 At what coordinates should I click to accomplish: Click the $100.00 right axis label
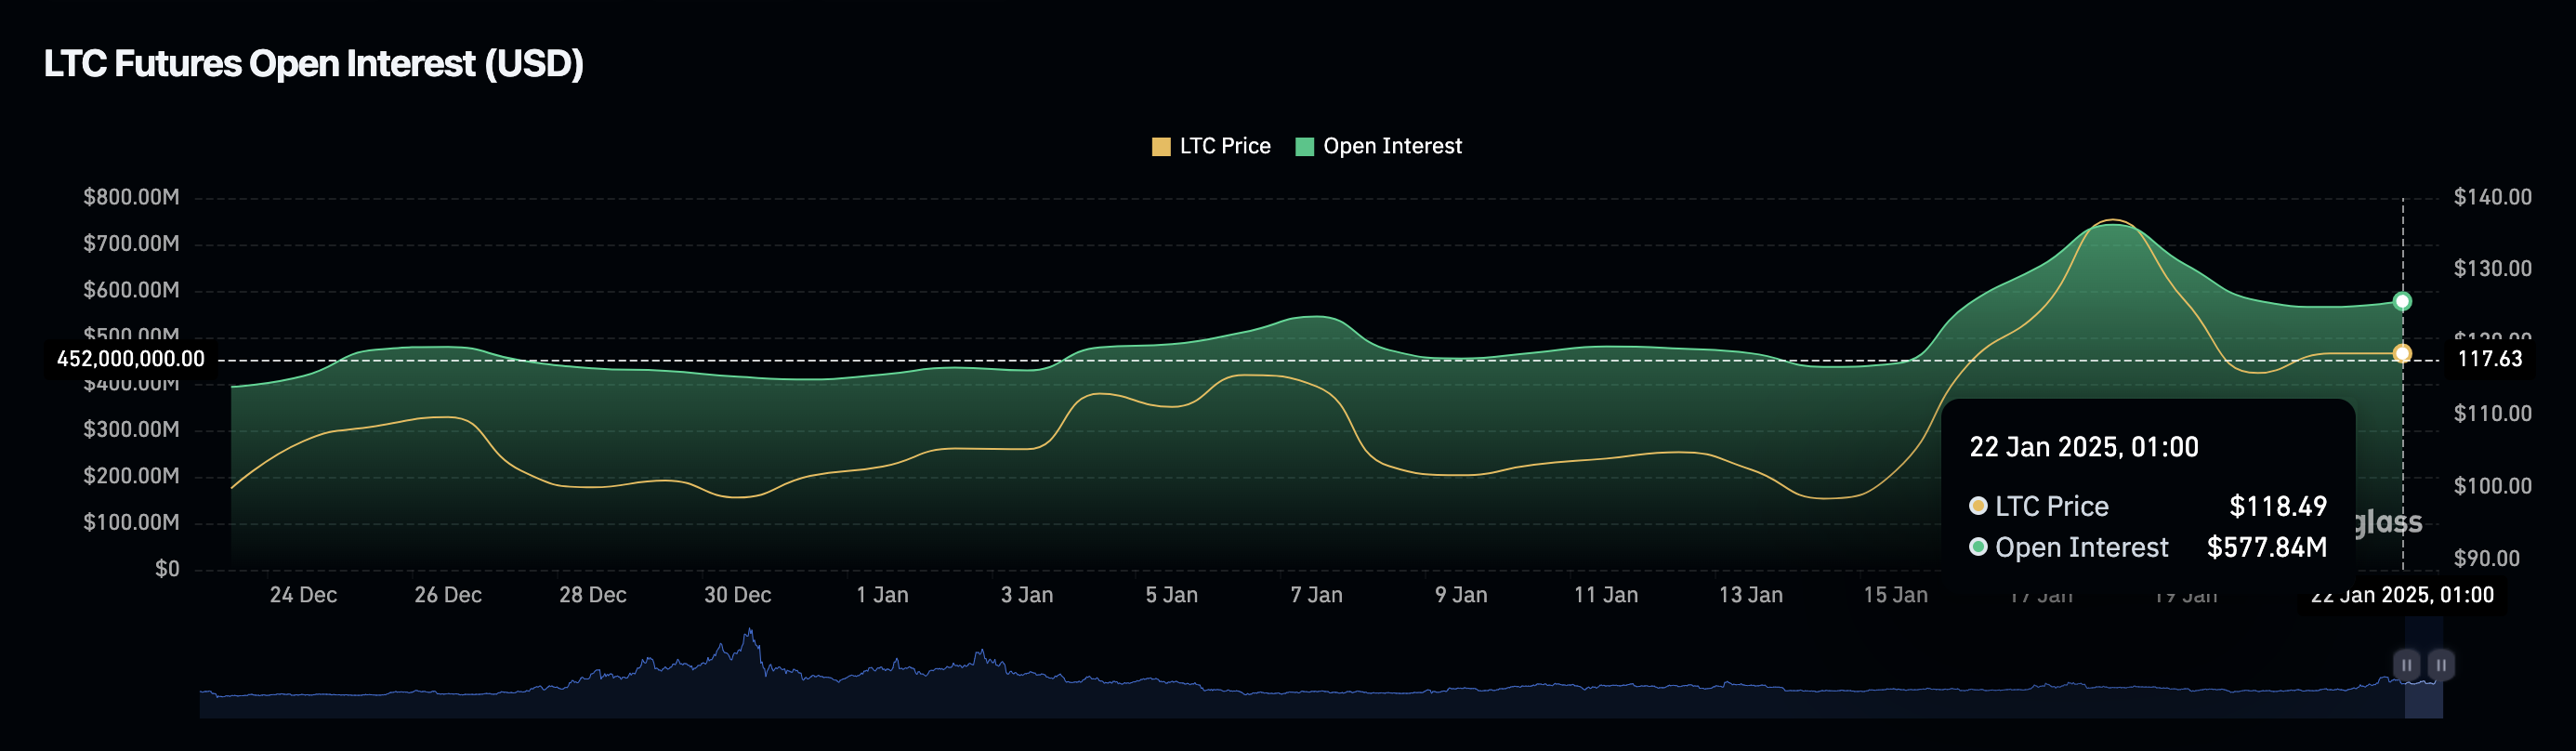[x=2493, y=486]
